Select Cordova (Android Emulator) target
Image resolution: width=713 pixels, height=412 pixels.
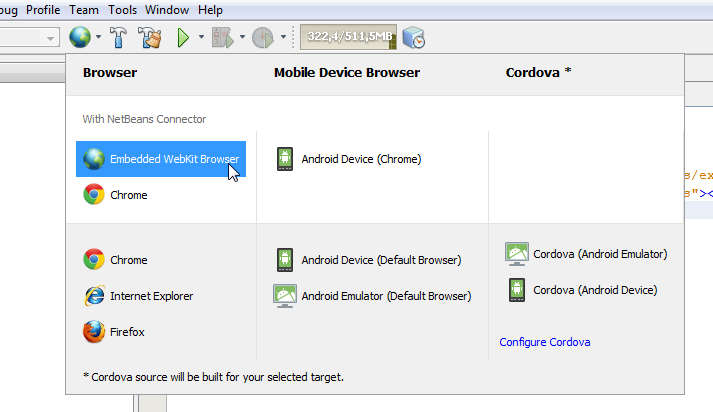[x=599, y=254]
